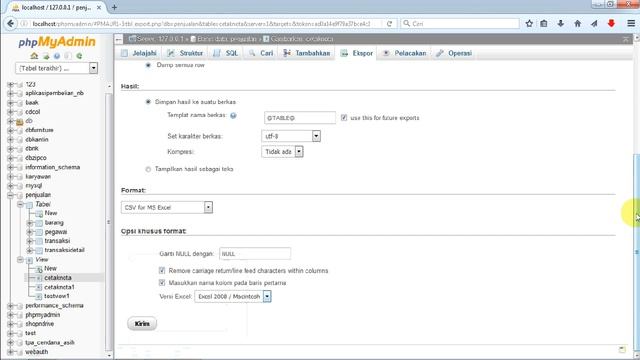Open the information_schema database
Image resolution: width=640 pixels, height=360 pixels.
pos(53,167)
